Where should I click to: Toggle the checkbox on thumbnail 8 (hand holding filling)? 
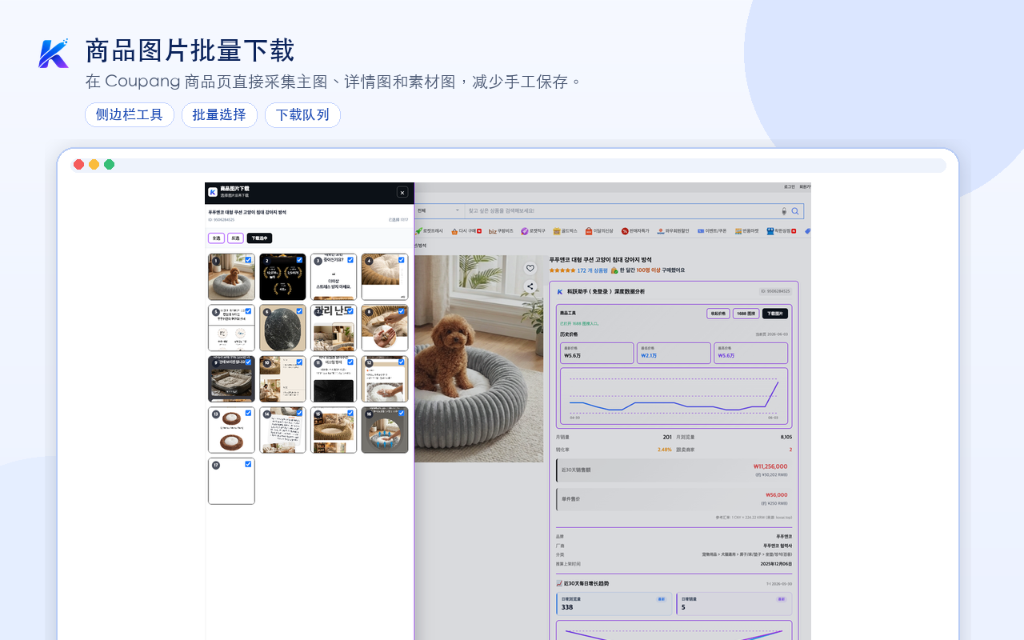(401, 311)
